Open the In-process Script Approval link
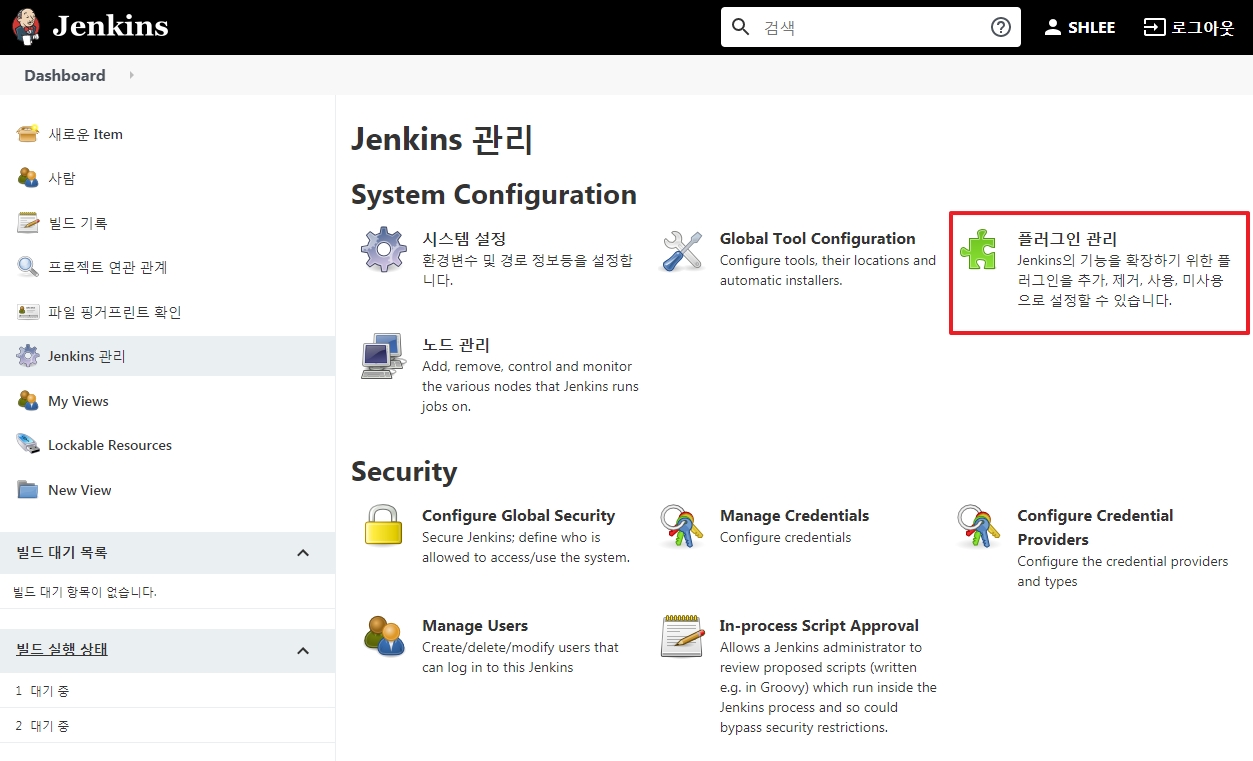The height and width of the screenshot is (761, 1253). [x=819, y=626]
